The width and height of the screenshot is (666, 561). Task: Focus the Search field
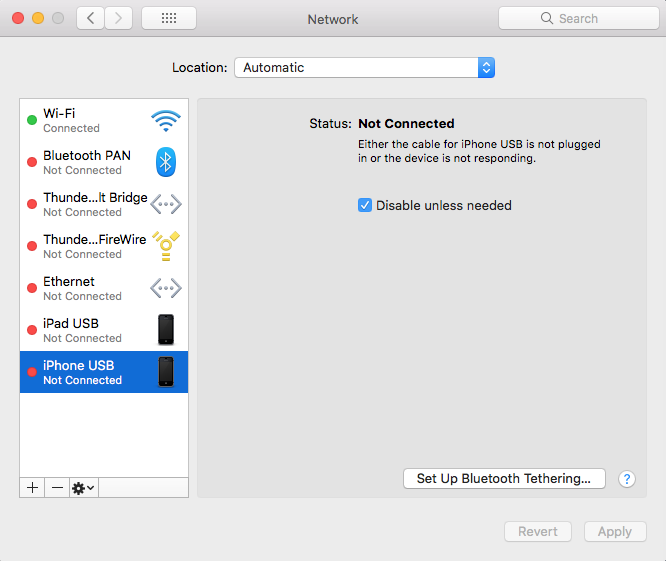(x=579, y=18)
